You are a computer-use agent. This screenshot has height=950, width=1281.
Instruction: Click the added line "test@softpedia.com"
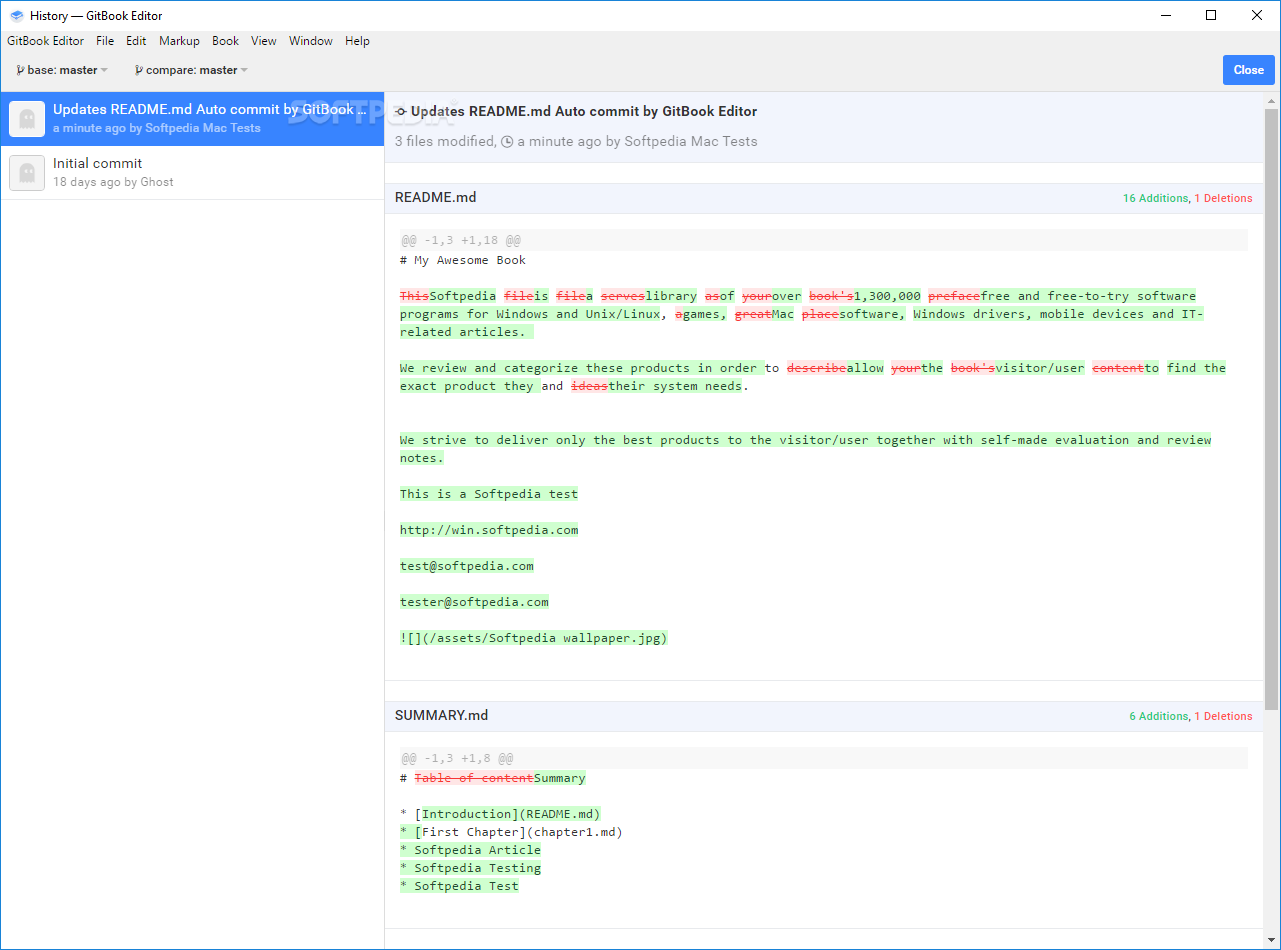tap(467, 566)
